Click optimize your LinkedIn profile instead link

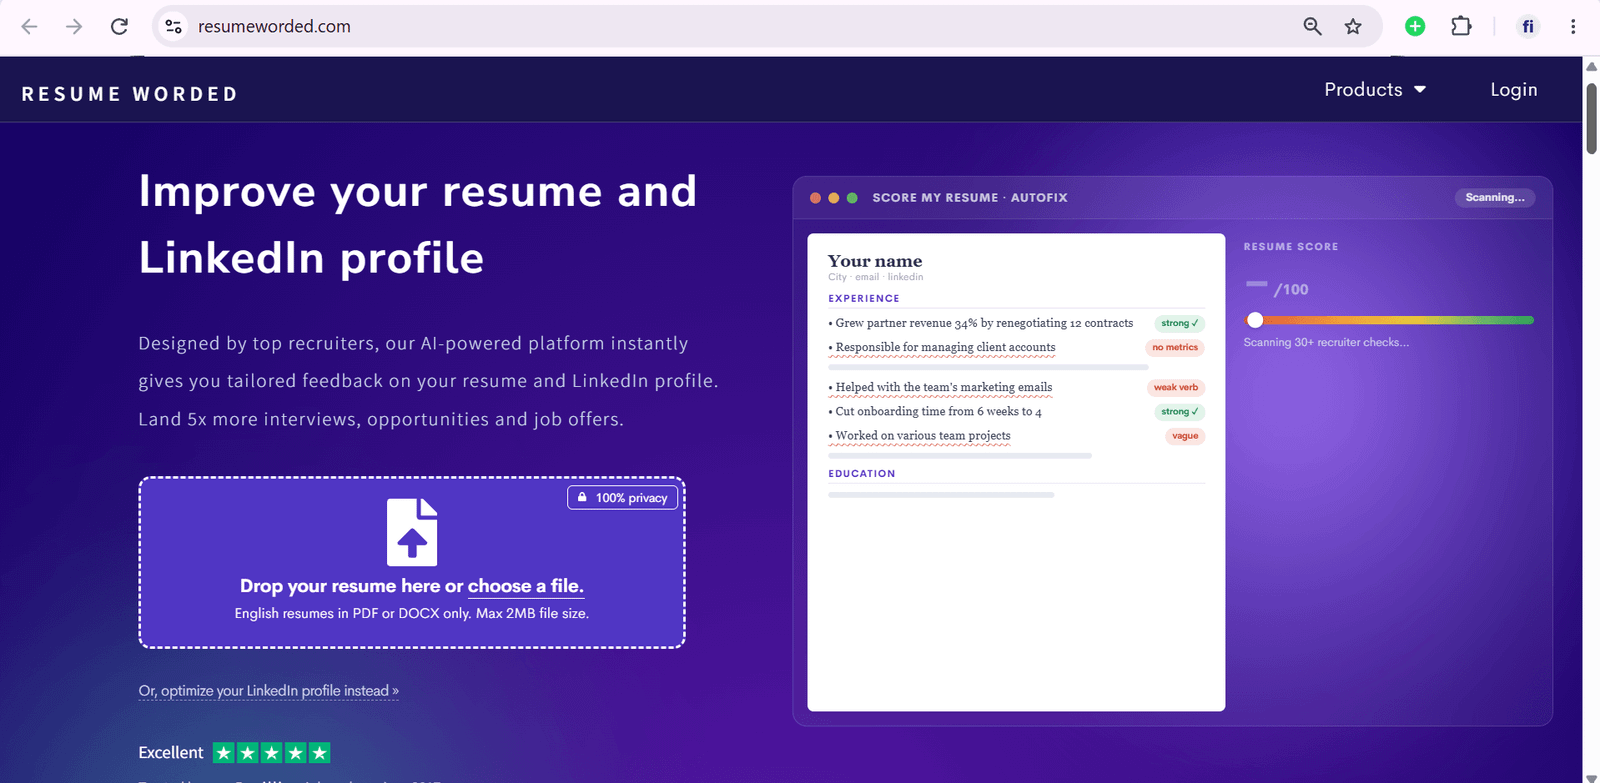point(268,691)
